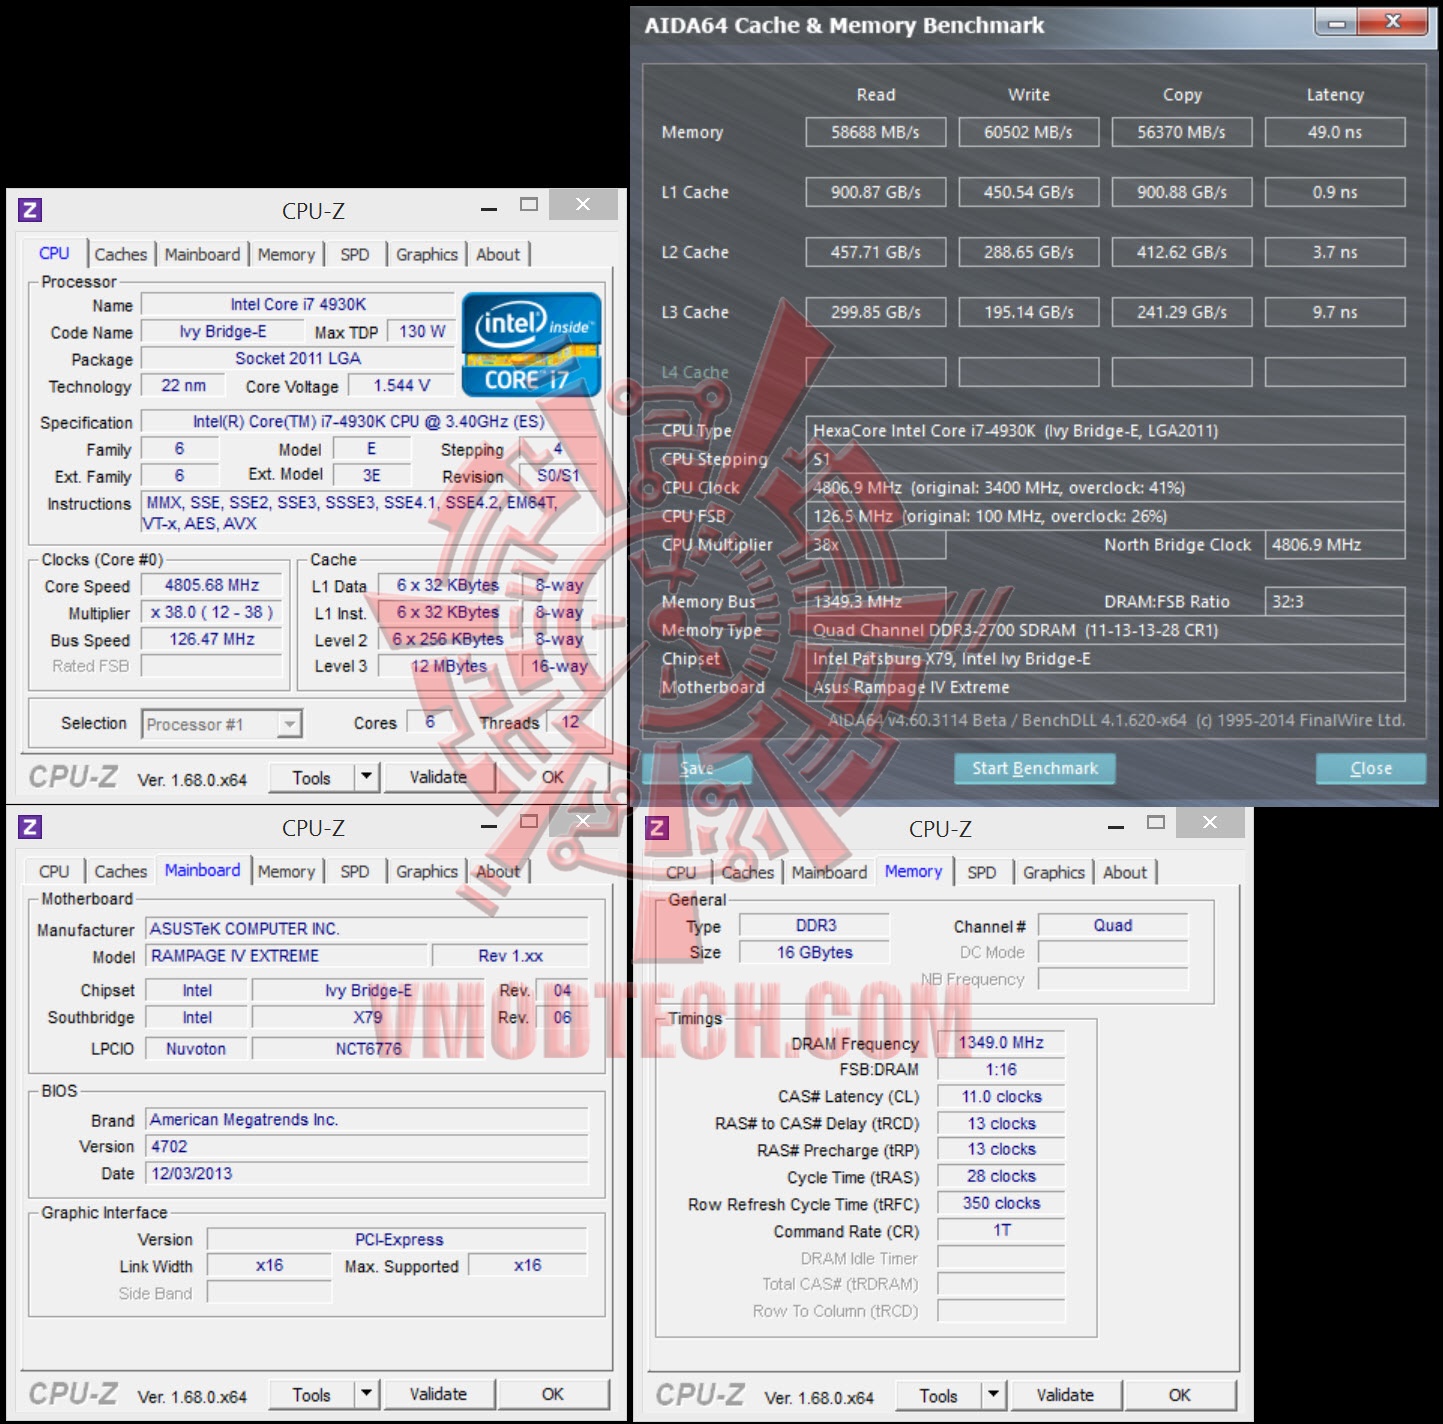Viewport: 1443px width, 1424px height.
Task: Minimize the CPU-Z window showing the Memory tab
Action: click(x=1116, y=826)
